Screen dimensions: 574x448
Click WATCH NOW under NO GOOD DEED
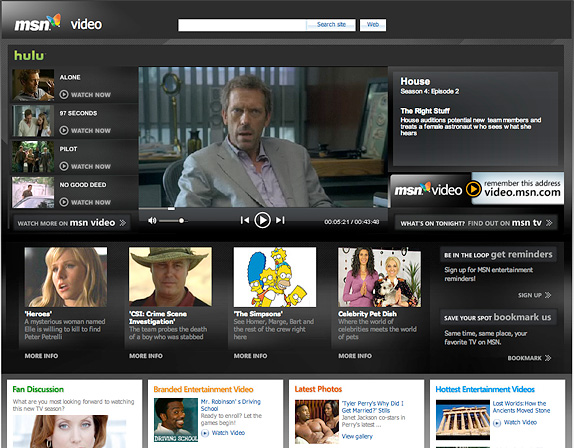tap(91, 202)
